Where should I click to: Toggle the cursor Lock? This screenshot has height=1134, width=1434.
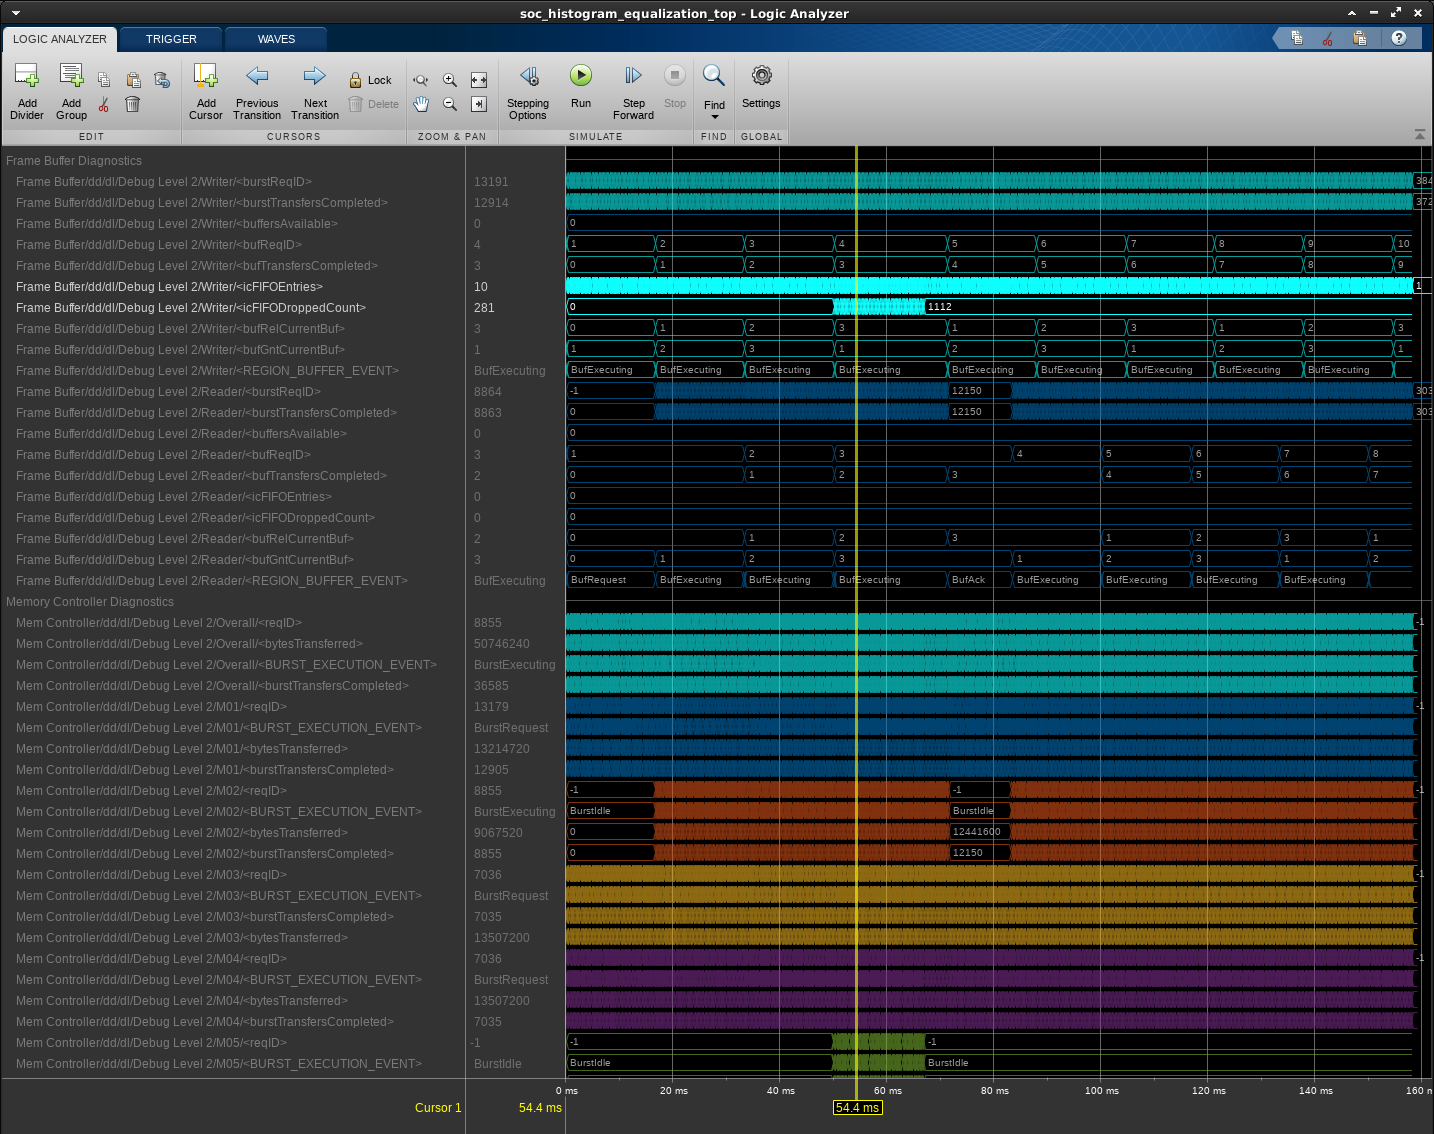(x=370, y=80)
